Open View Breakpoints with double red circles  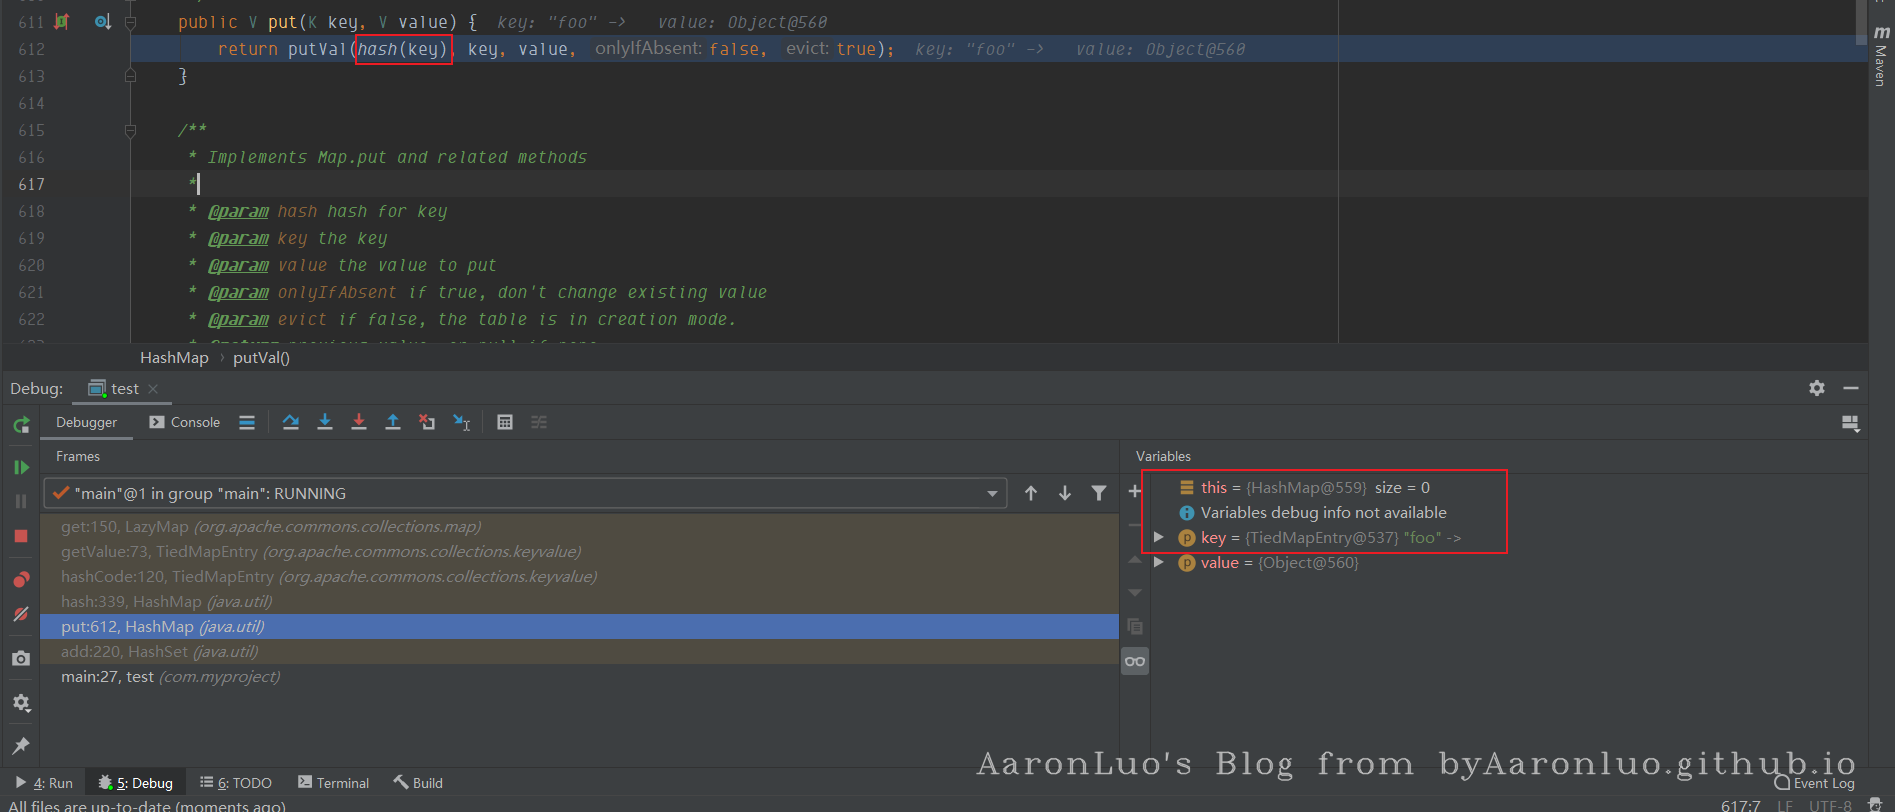click(21, 580)
